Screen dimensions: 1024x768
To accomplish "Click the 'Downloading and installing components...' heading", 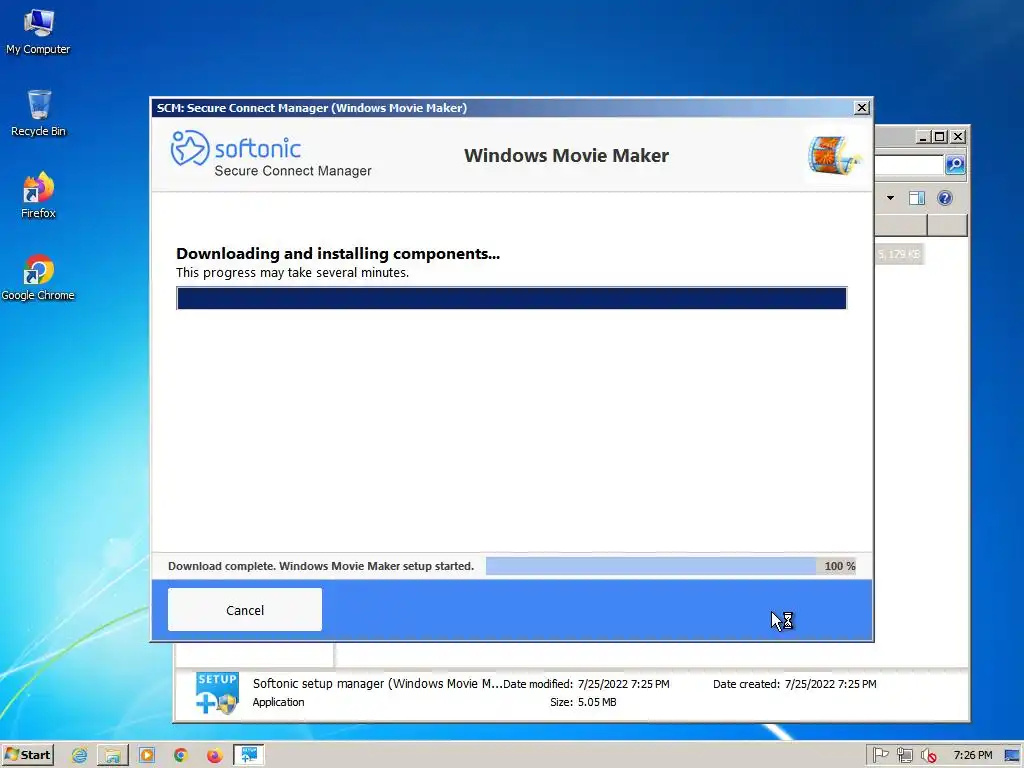I will click(x=338, y=253).
